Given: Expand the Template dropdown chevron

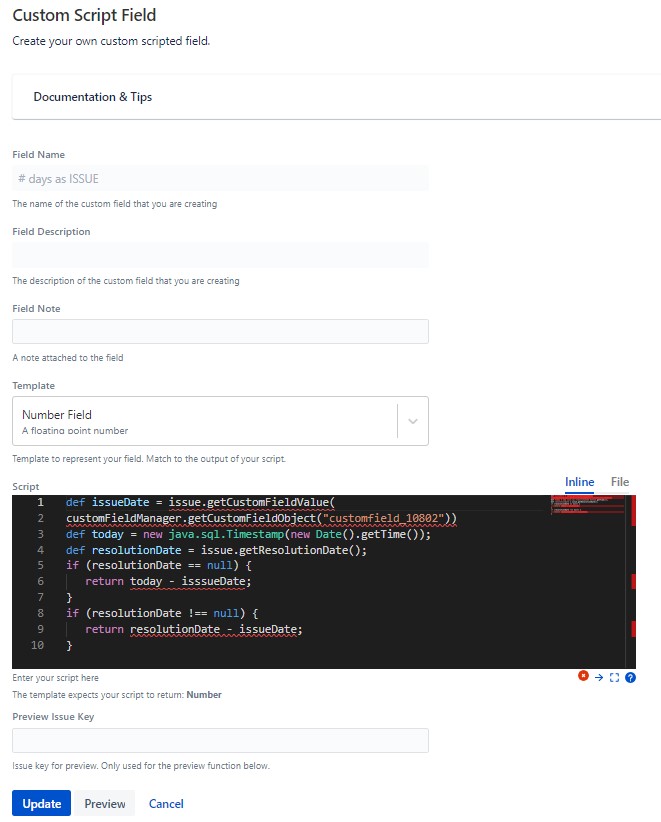Looking at the screenshot, I should tap(413, 421).
